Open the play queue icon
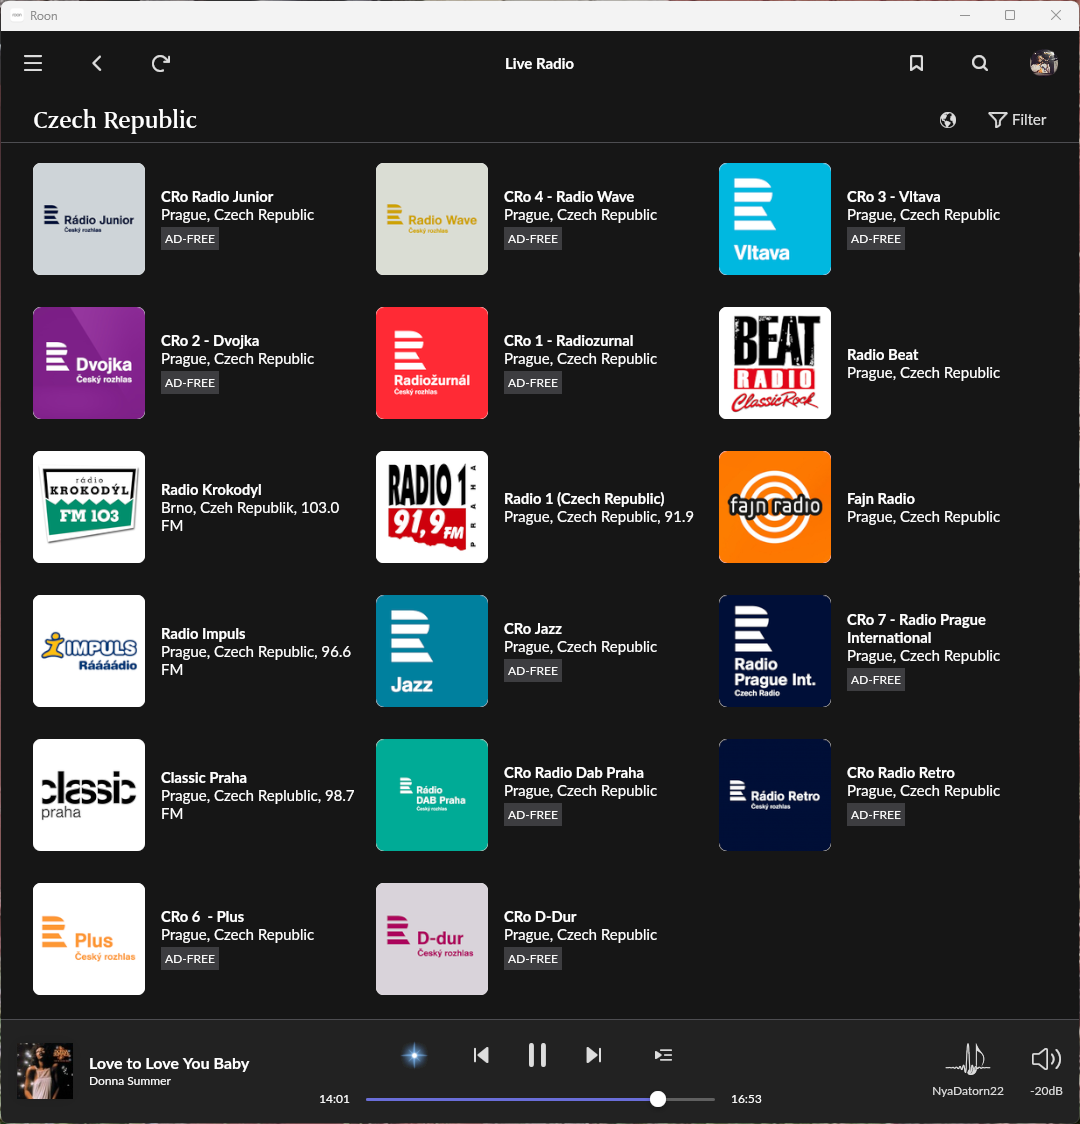Viewport: 1080px width, 1124px height. [x=663, y=1055]
